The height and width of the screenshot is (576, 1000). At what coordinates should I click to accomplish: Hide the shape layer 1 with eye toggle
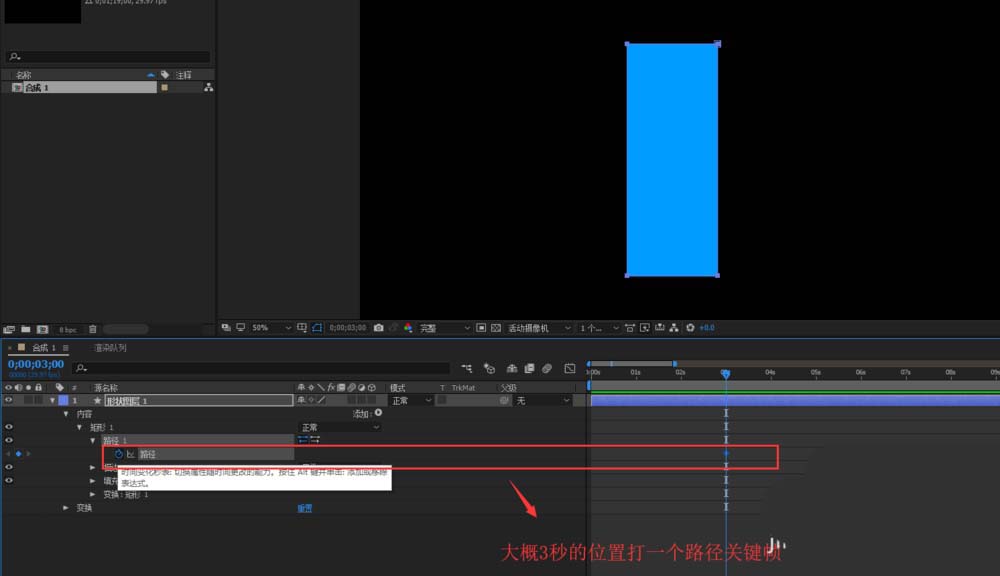(x=8, y=401)
